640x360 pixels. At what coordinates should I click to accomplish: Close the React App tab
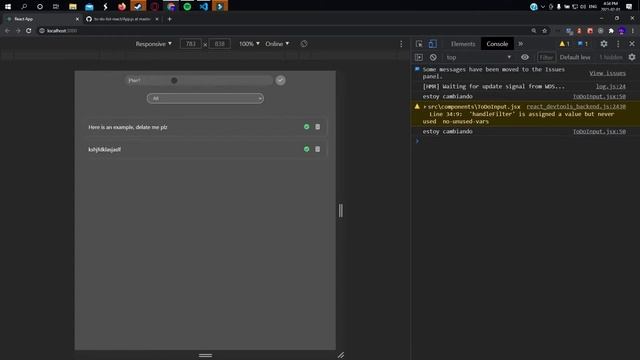(77, 19)
